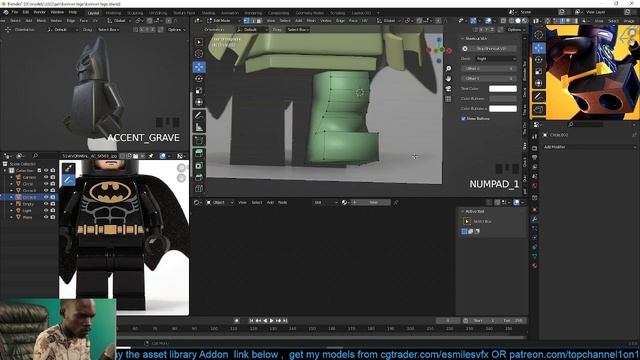Play the animation in the timeline
This screenshot has width=640, height=360.
(271, 321)
